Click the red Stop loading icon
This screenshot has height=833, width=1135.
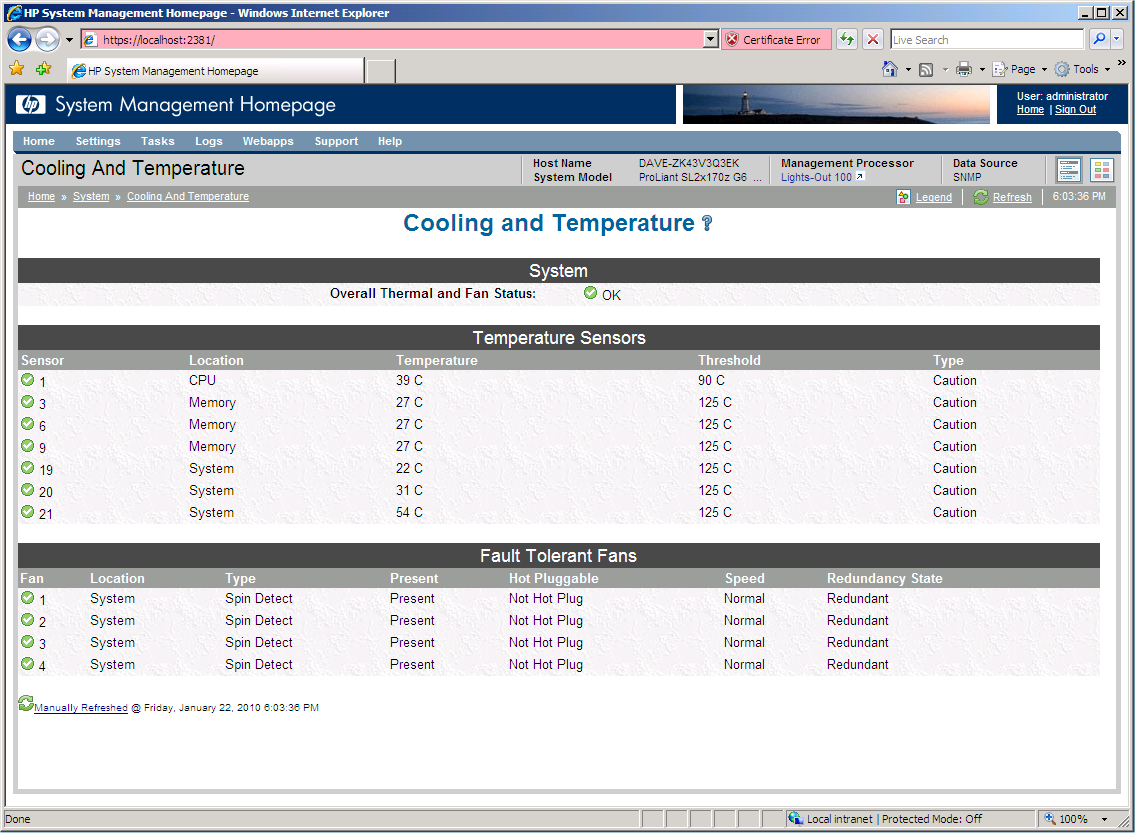(873, 40)
